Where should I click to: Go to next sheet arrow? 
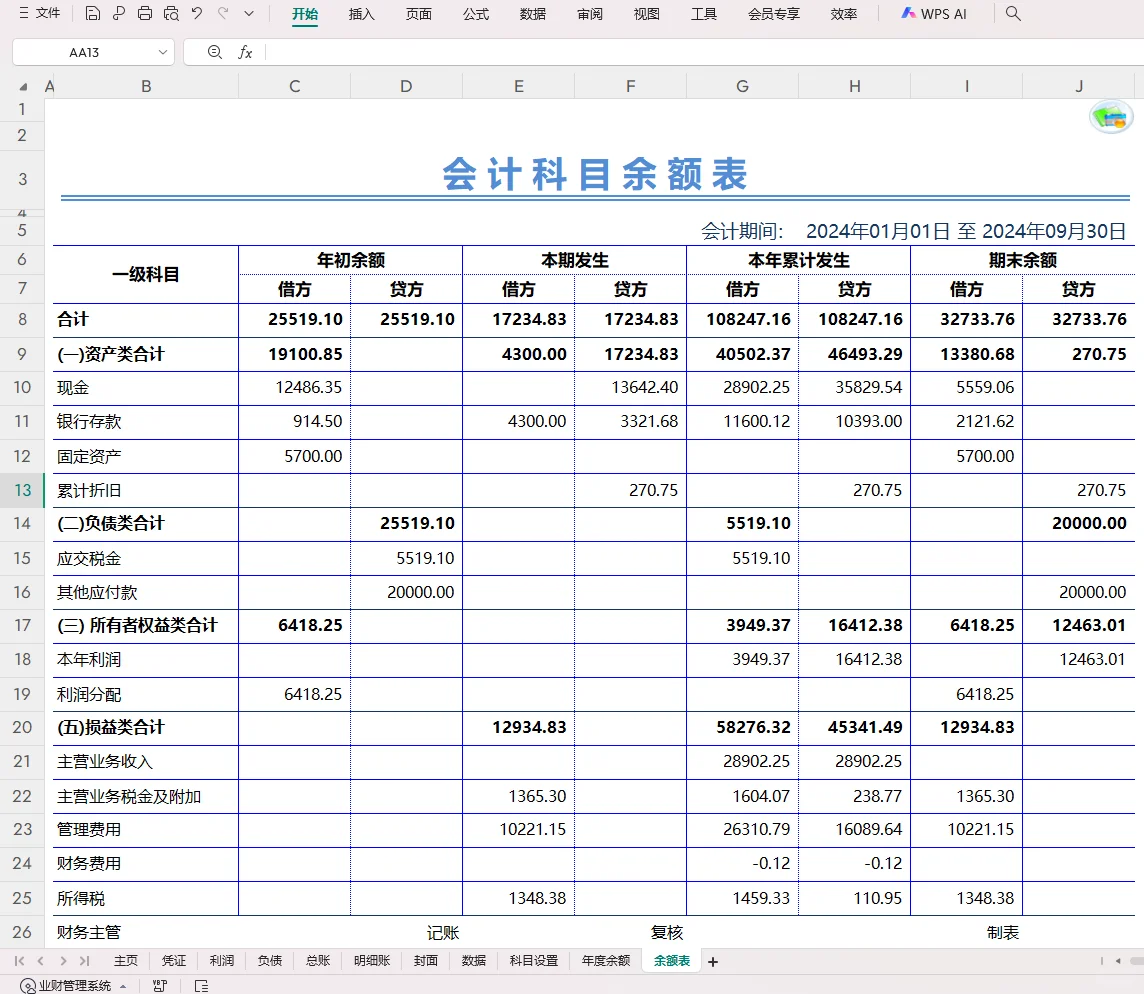[x=63, y=961]
